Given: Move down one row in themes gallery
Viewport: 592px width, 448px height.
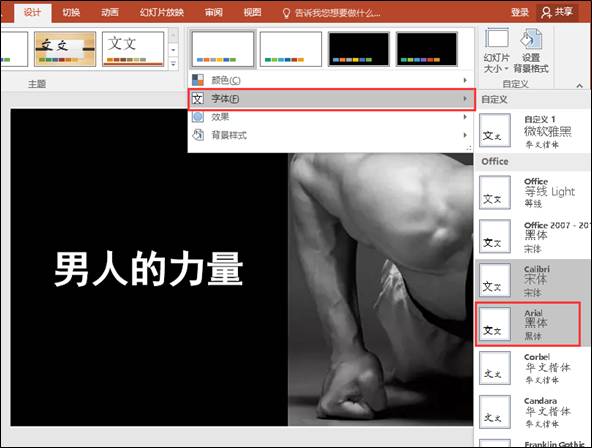Looking at the screenshot, I should [x=173, y=50].
